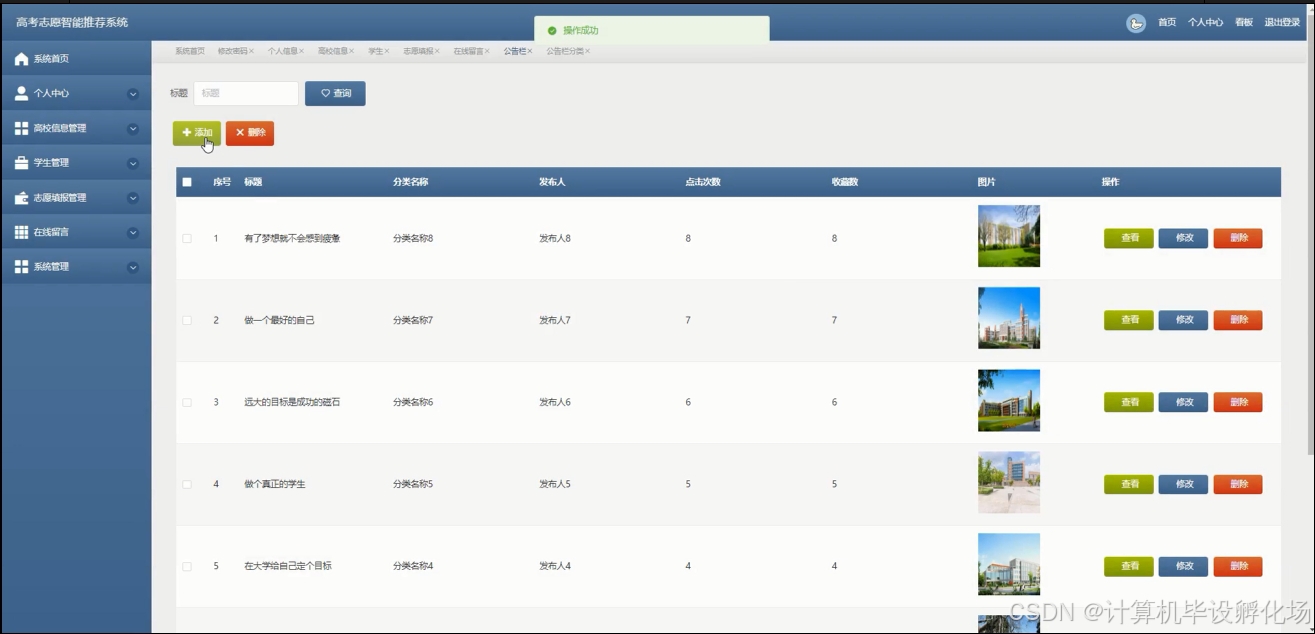1315x634 pixels.
Task: Open the thumbnail image in row 分类名称4
Action: (1009, 564)
